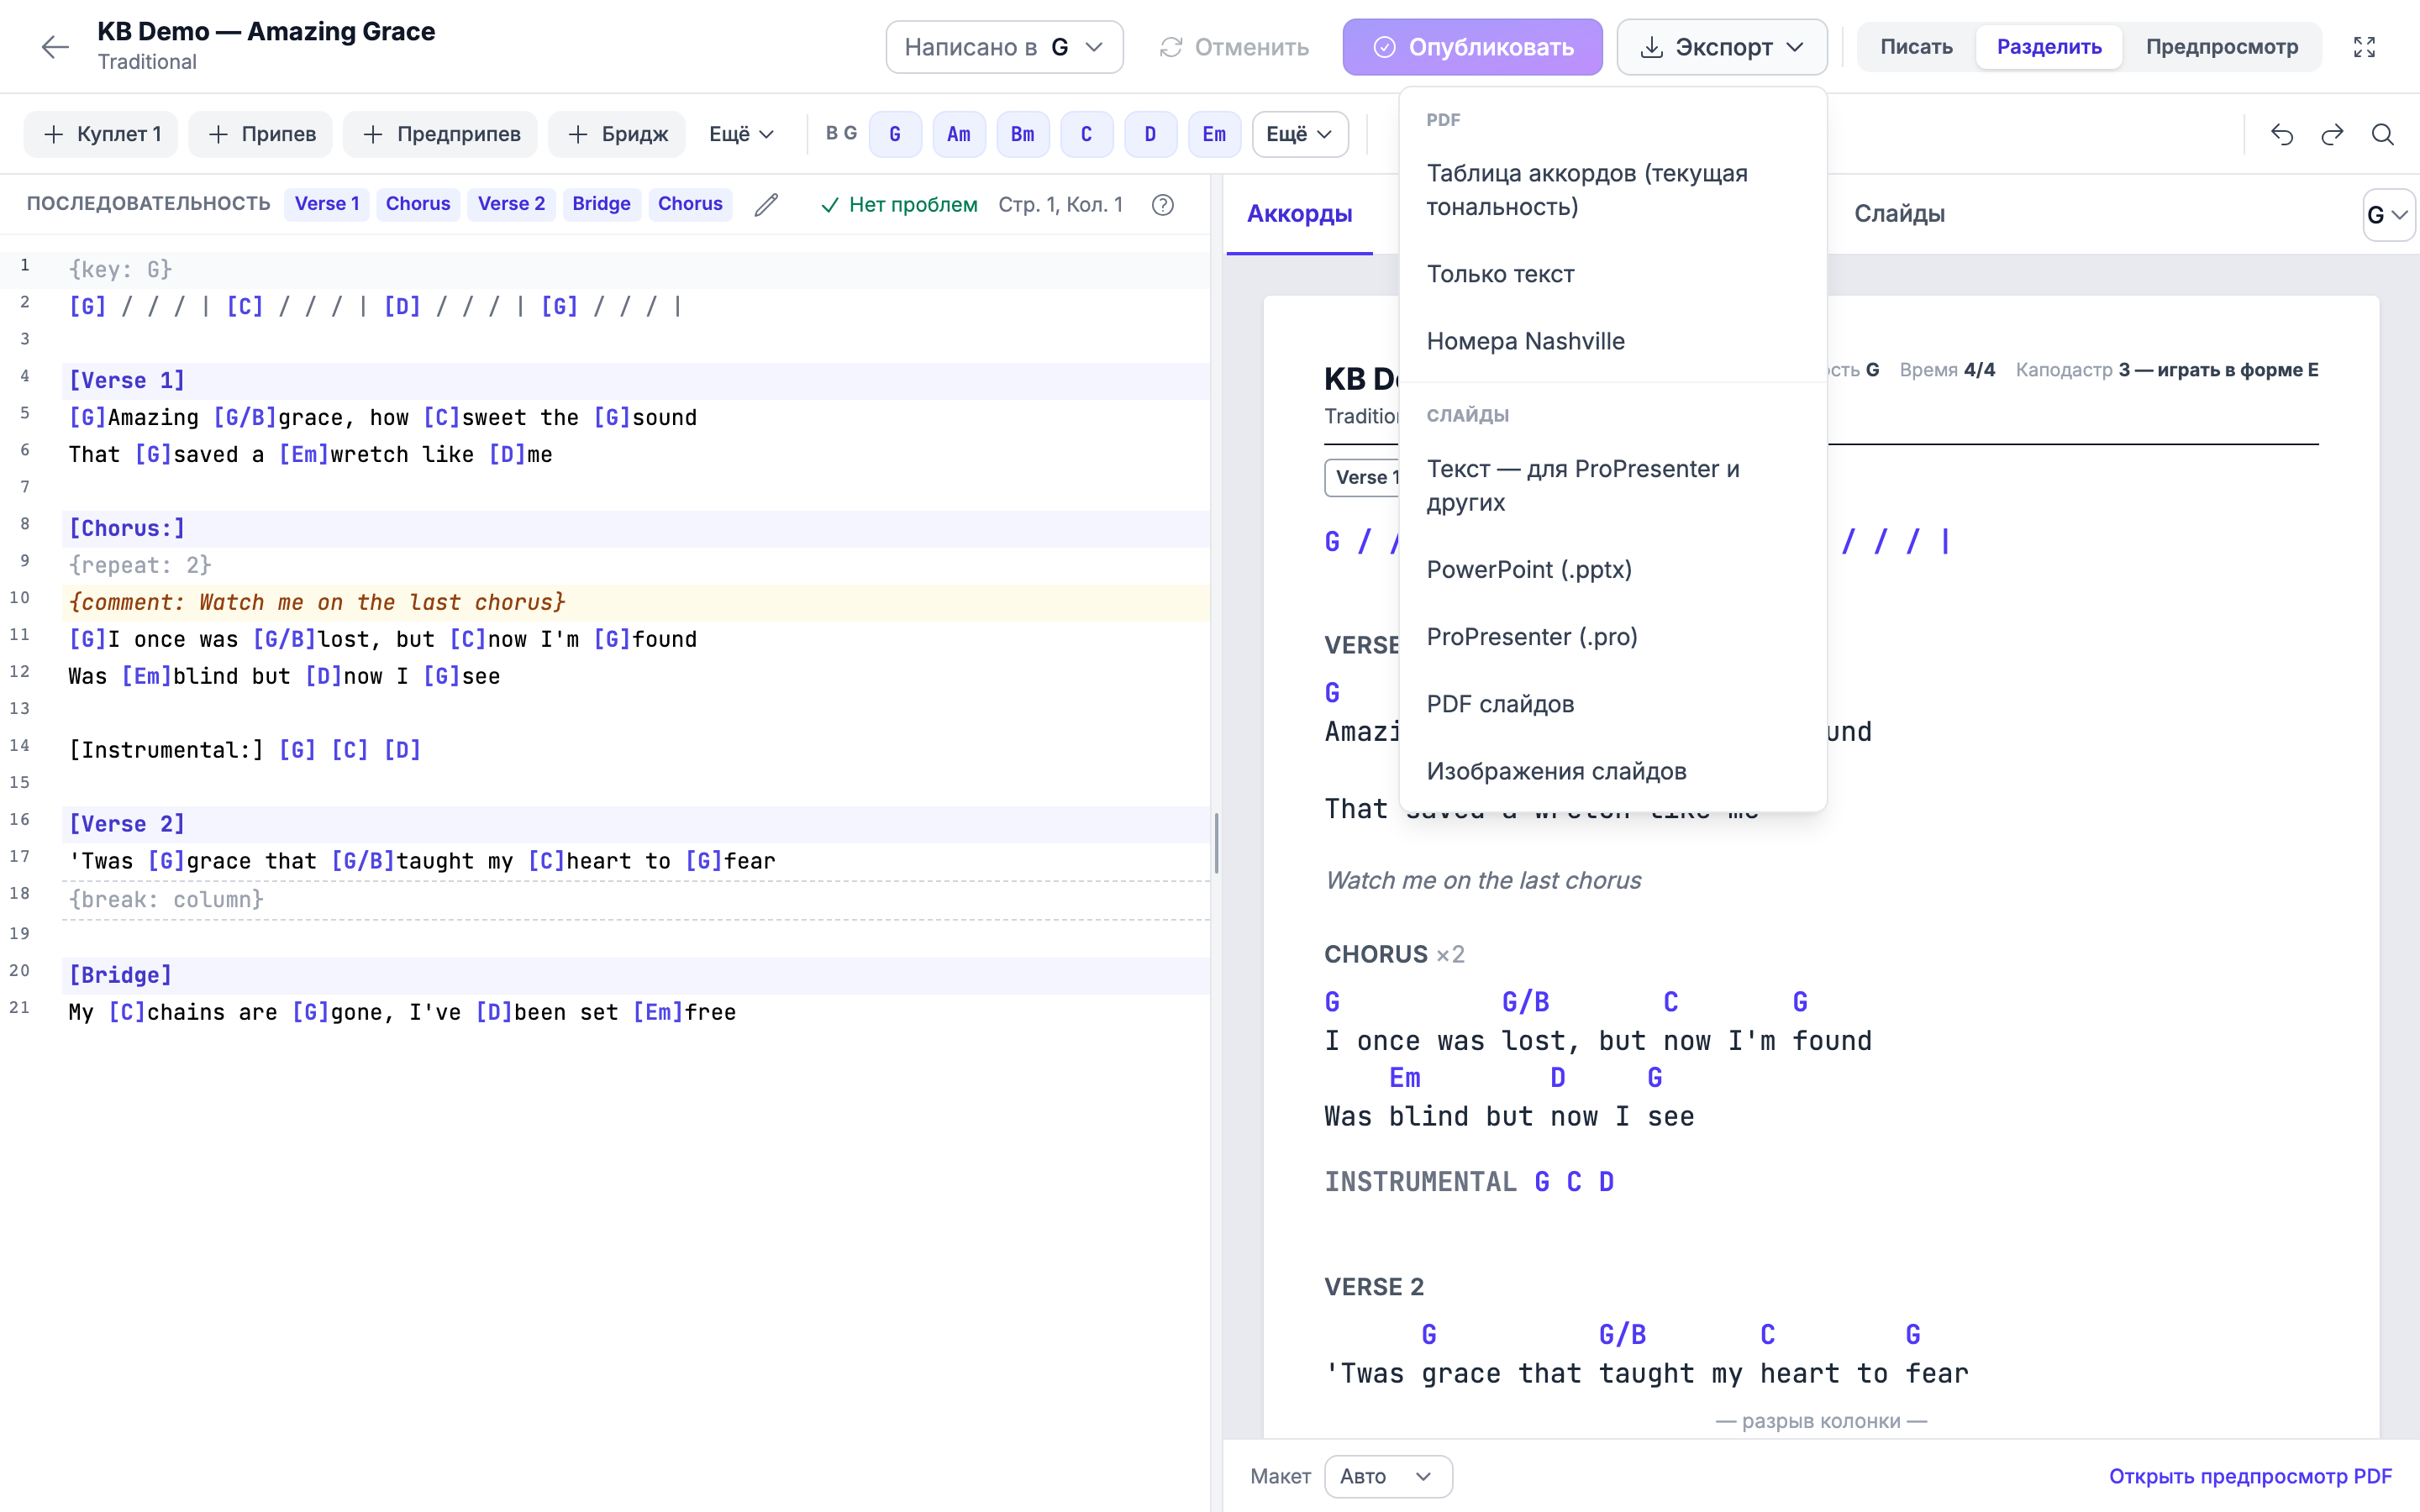Viewport: 2420px width, 1512px height.
Task: Choose Изображения слайдов export
Action: pyautogui.click(x=1613, y=771)
